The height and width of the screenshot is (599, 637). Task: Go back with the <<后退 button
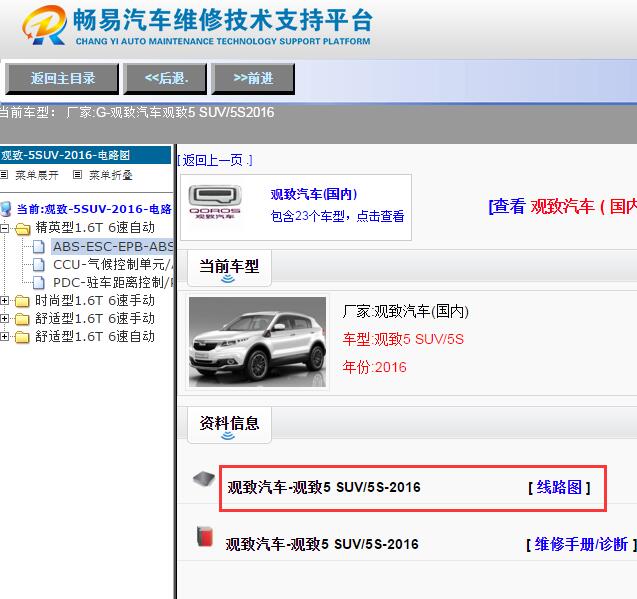tap(166, 78)
